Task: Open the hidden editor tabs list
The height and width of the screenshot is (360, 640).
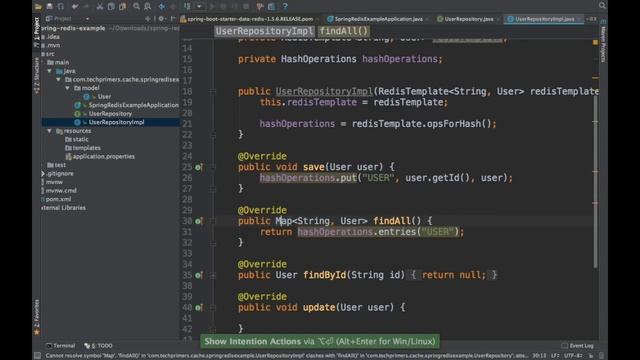Action: point(591,19)
